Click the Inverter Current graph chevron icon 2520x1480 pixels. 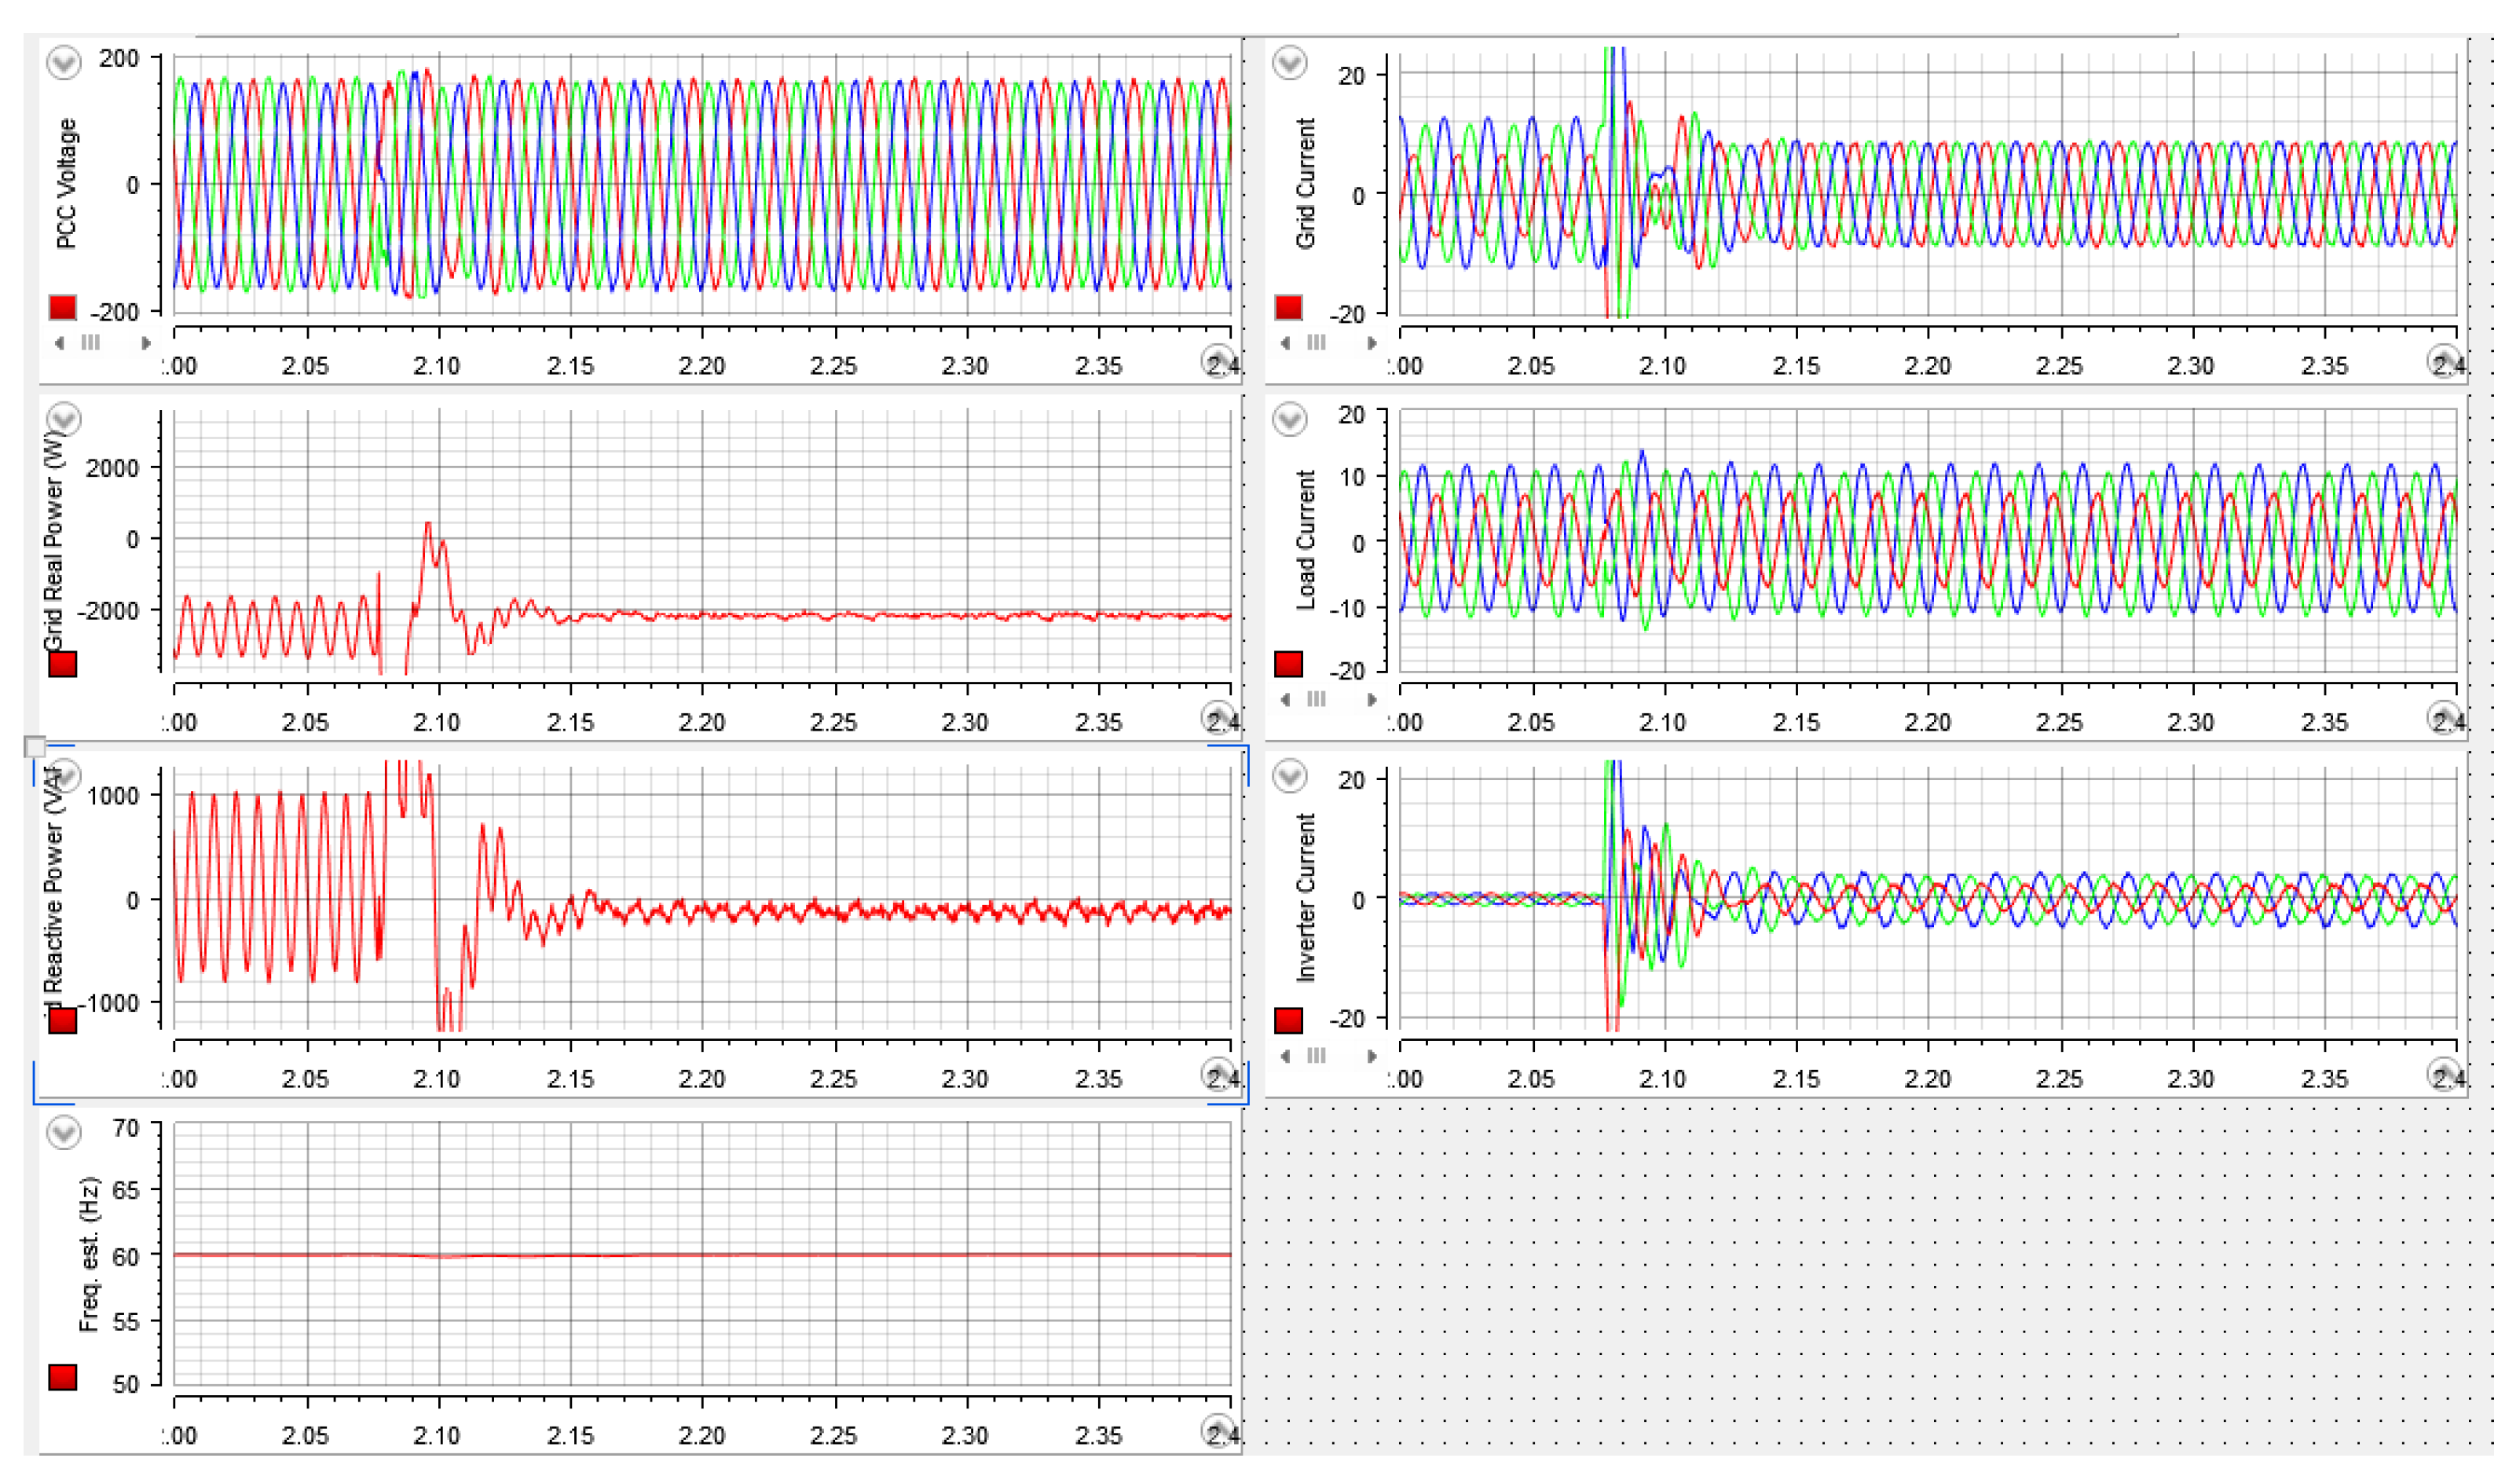pos(1289,775)
